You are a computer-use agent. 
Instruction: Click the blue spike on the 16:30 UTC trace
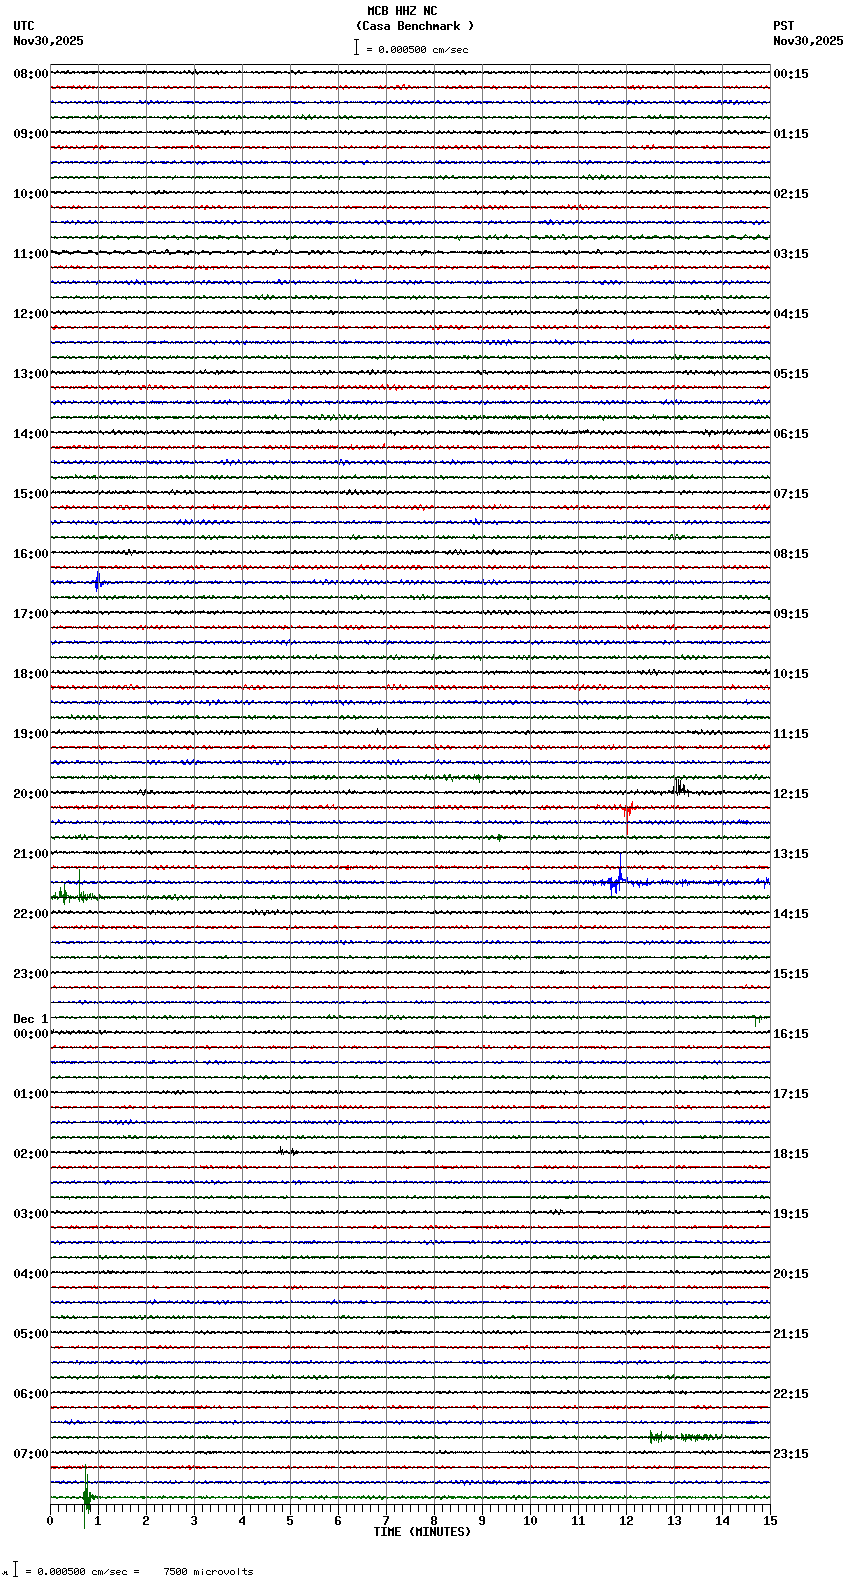click(x=97, y=581)
